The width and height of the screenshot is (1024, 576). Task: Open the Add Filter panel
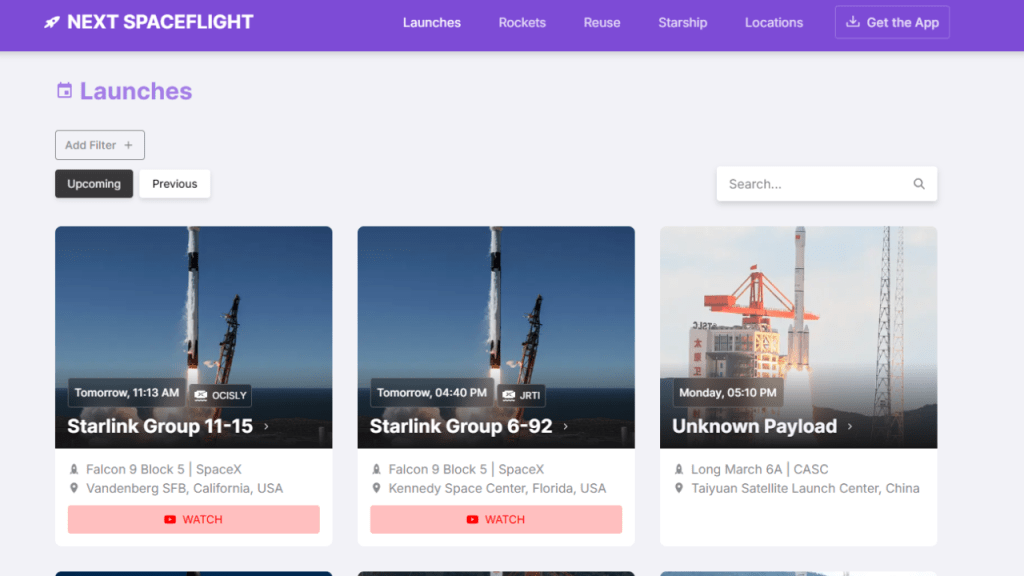[x=99, y=144]
